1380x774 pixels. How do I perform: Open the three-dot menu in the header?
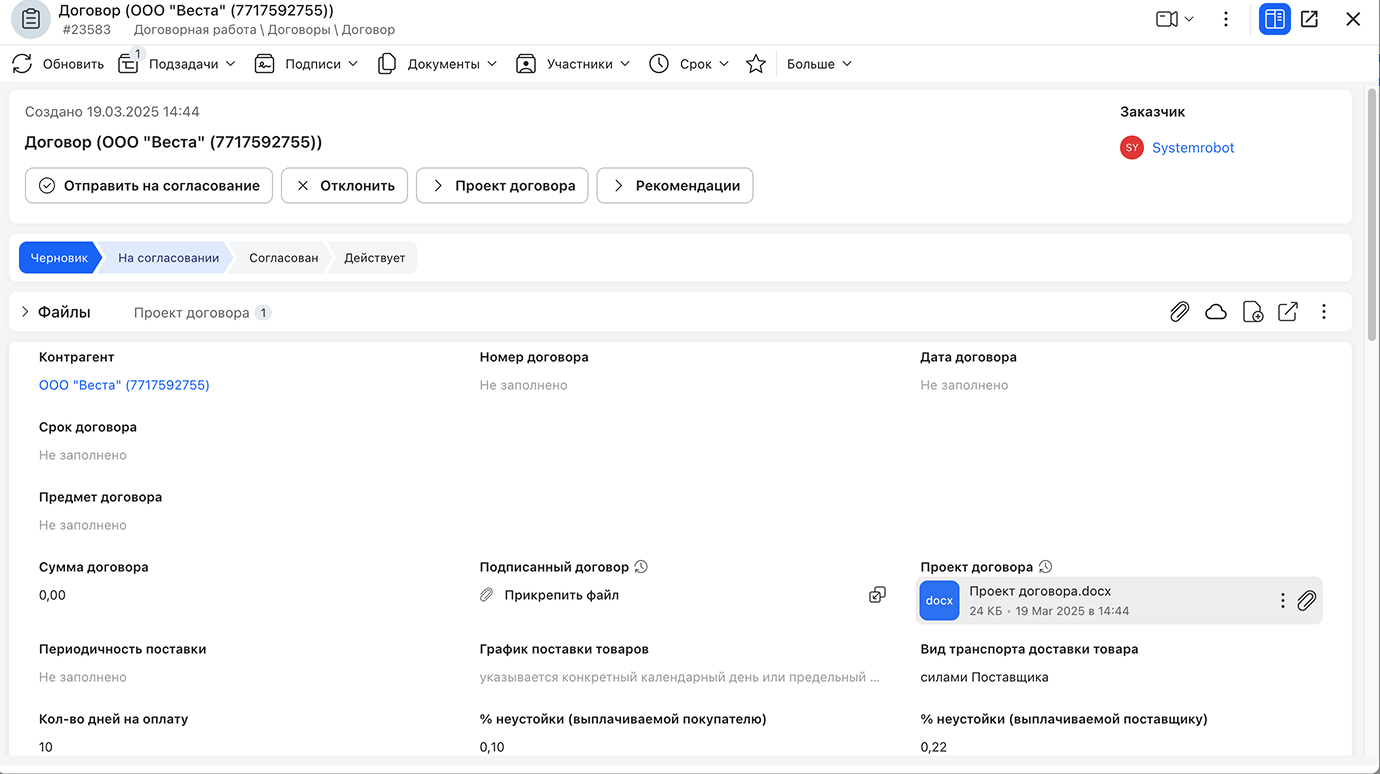(1226, 18)
